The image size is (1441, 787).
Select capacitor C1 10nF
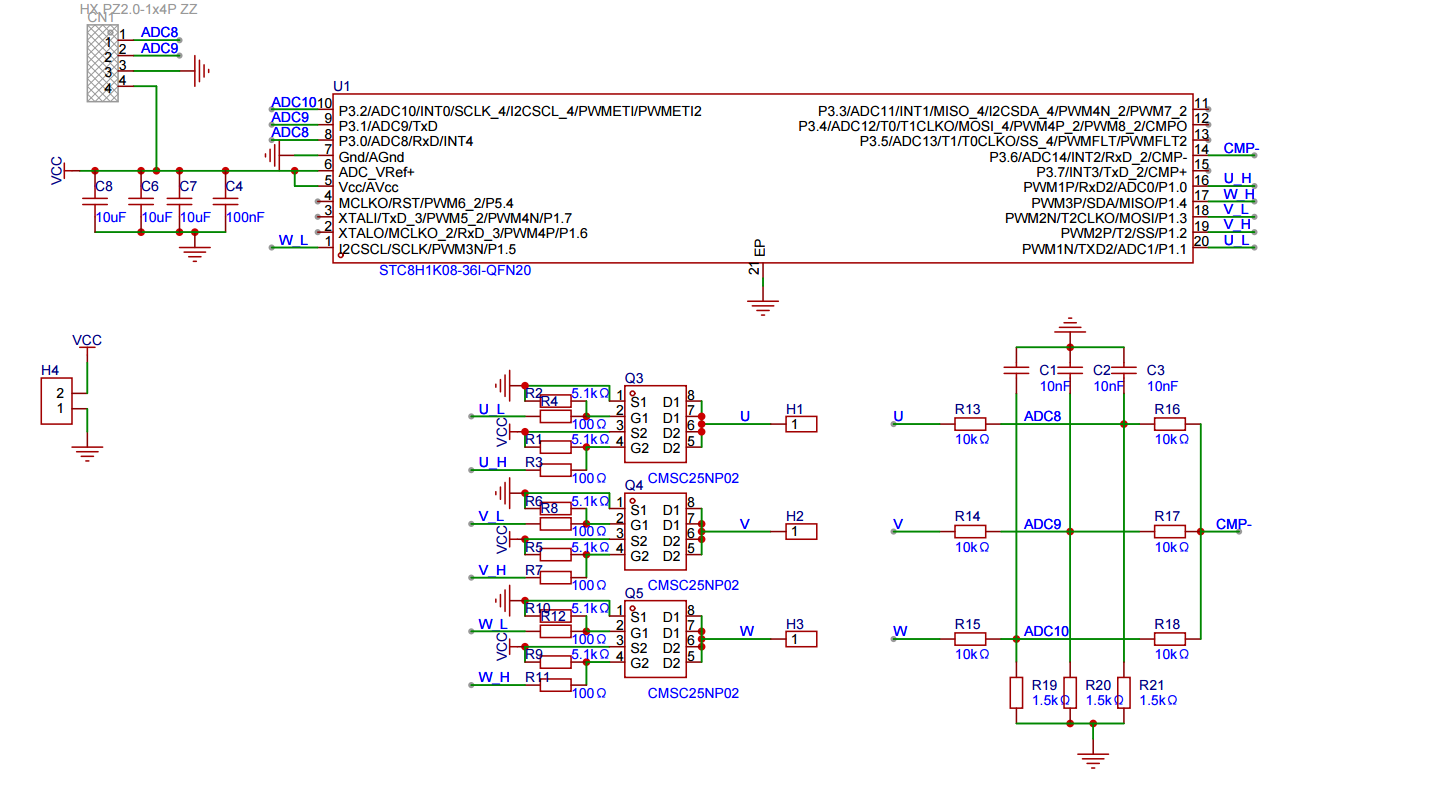point(1016,371)
